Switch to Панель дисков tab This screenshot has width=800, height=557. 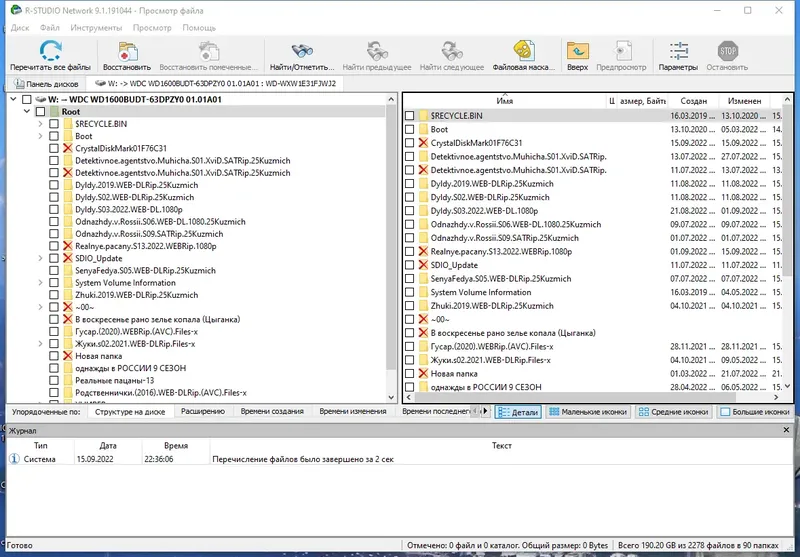[x=46, y=84]
